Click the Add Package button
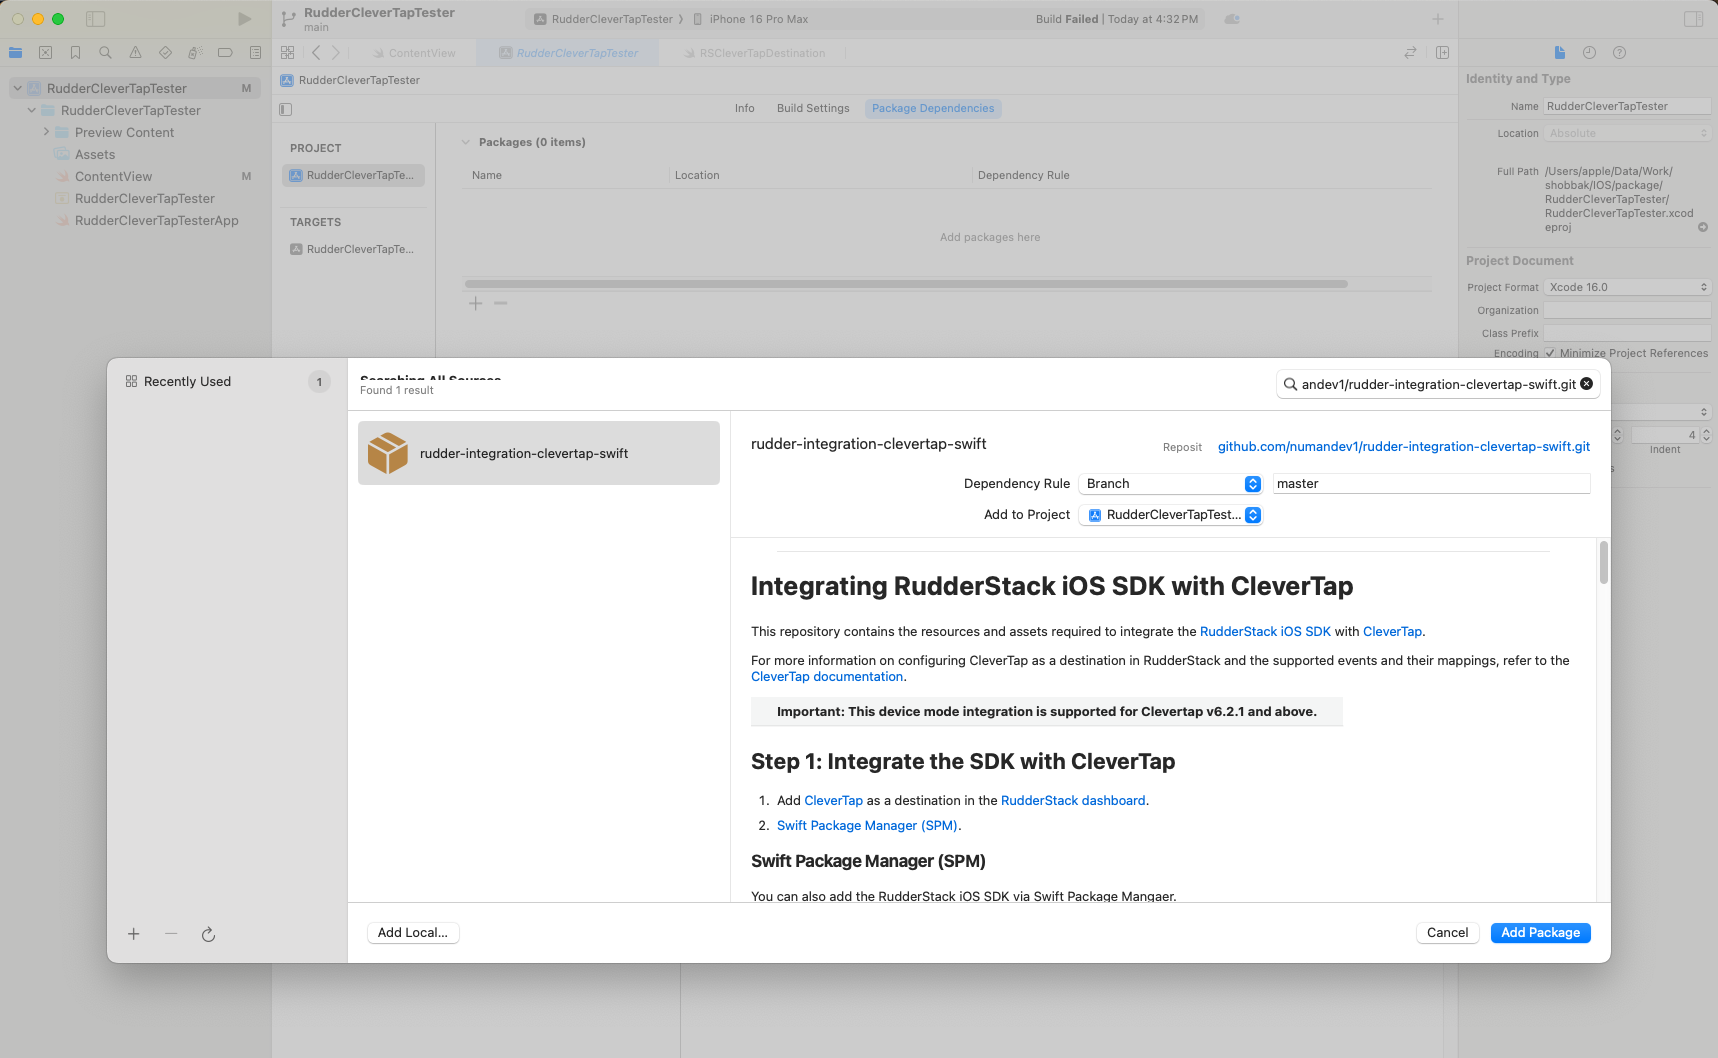Screen dimensions: 1718x1058 tap(1540, 933)
